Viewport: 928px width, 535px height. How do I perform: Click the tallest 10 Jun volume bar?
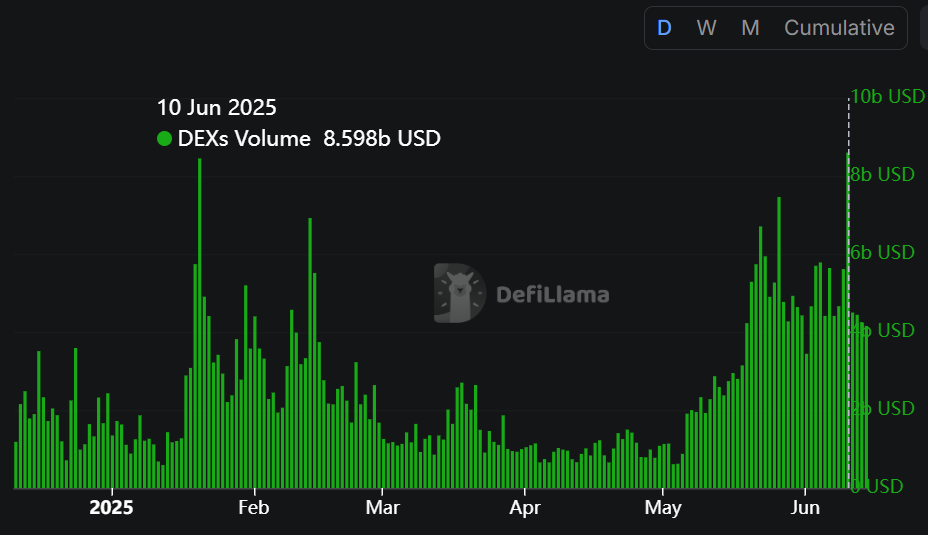(848, 320)
